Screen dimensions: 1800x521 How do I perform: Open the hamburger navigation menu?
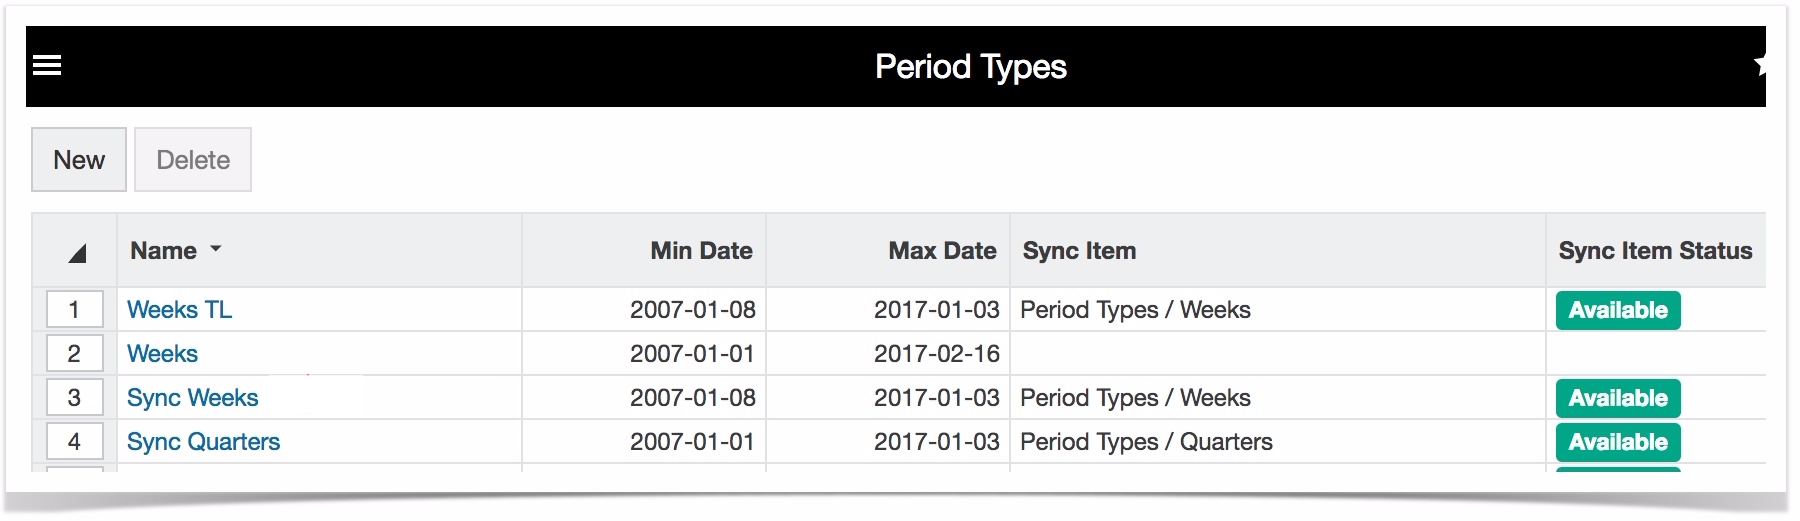coord(47,66)
